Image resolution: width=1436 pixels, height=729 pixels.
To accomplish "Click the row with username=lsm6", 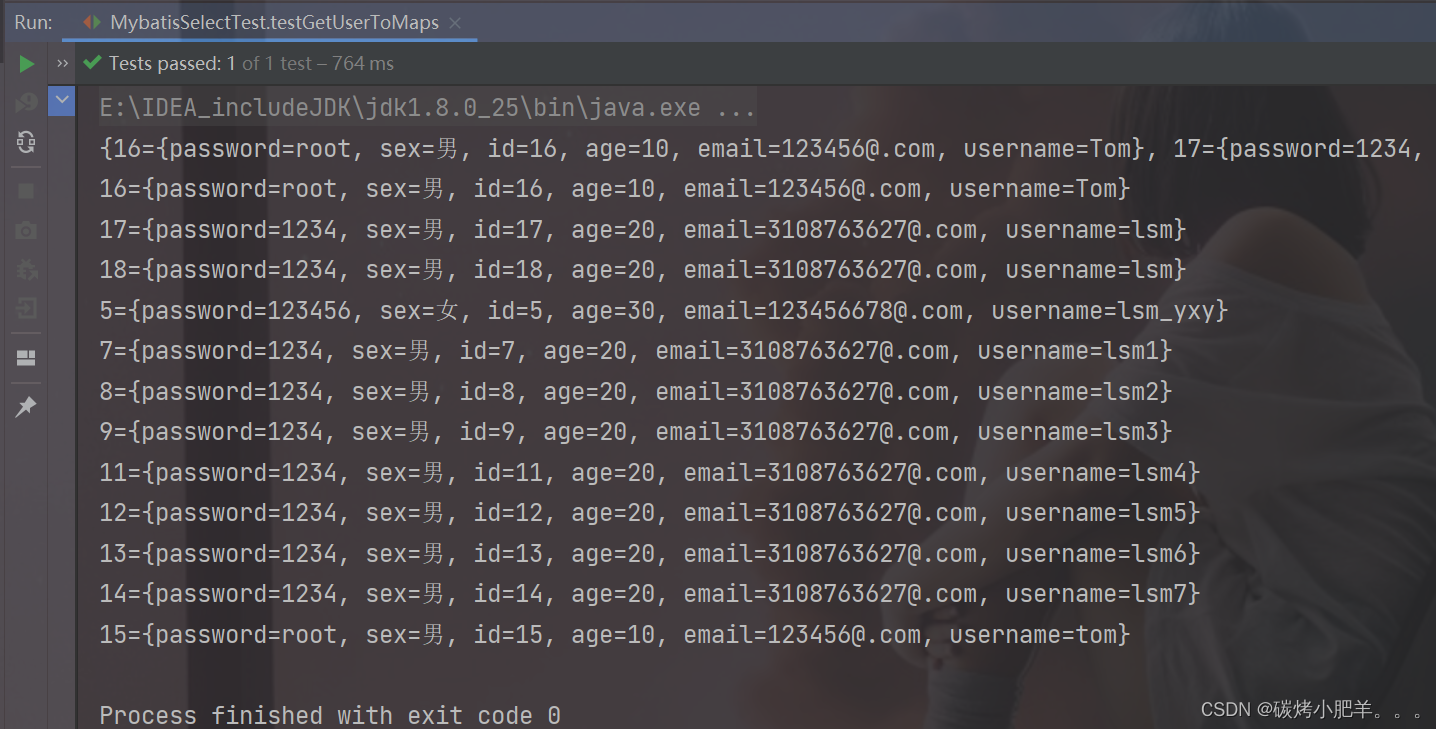I will pos(650,554).
